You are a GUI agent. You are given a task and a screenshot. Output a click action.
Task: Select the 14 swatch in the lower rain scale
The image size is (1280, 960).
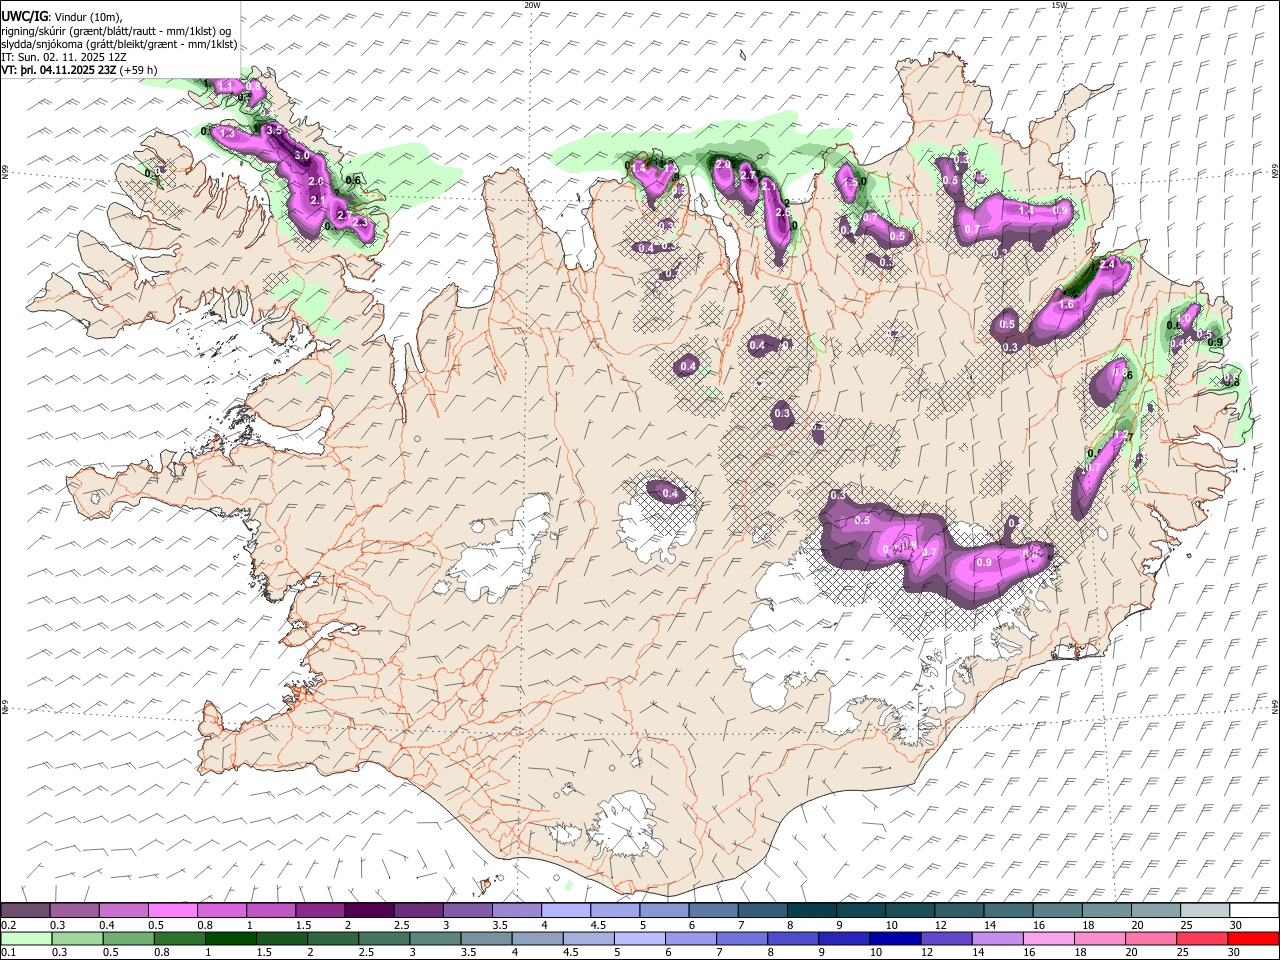(x=996, y=938)
